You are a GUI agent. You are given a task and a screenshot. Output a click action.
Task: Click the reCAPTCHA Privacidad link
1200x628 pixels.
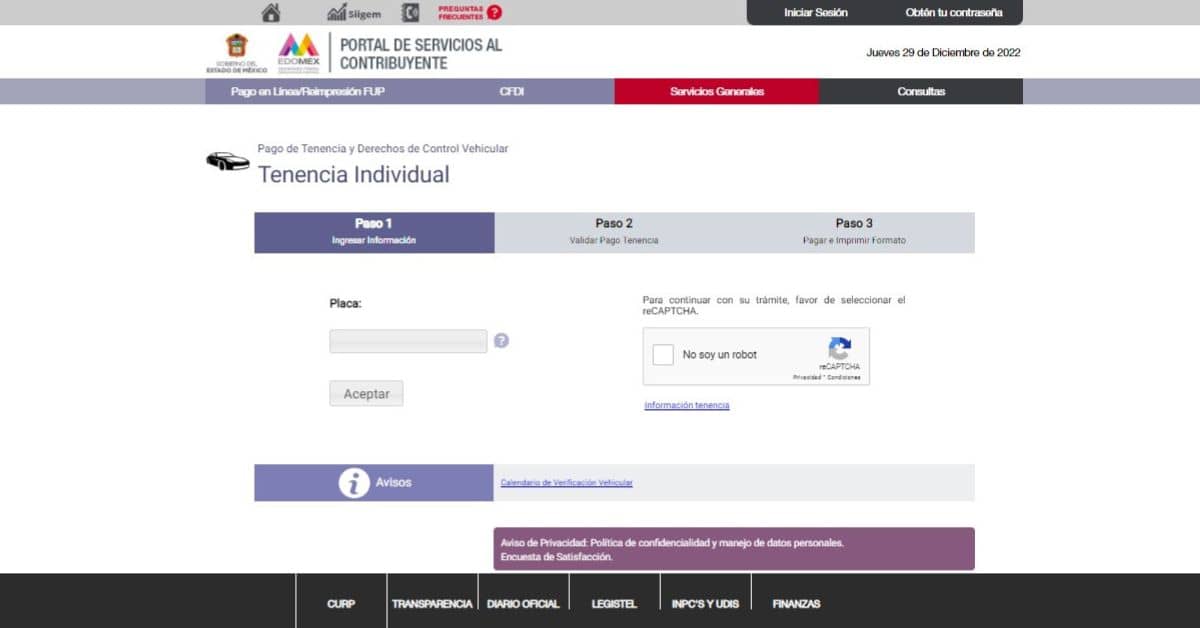[808, 377]
